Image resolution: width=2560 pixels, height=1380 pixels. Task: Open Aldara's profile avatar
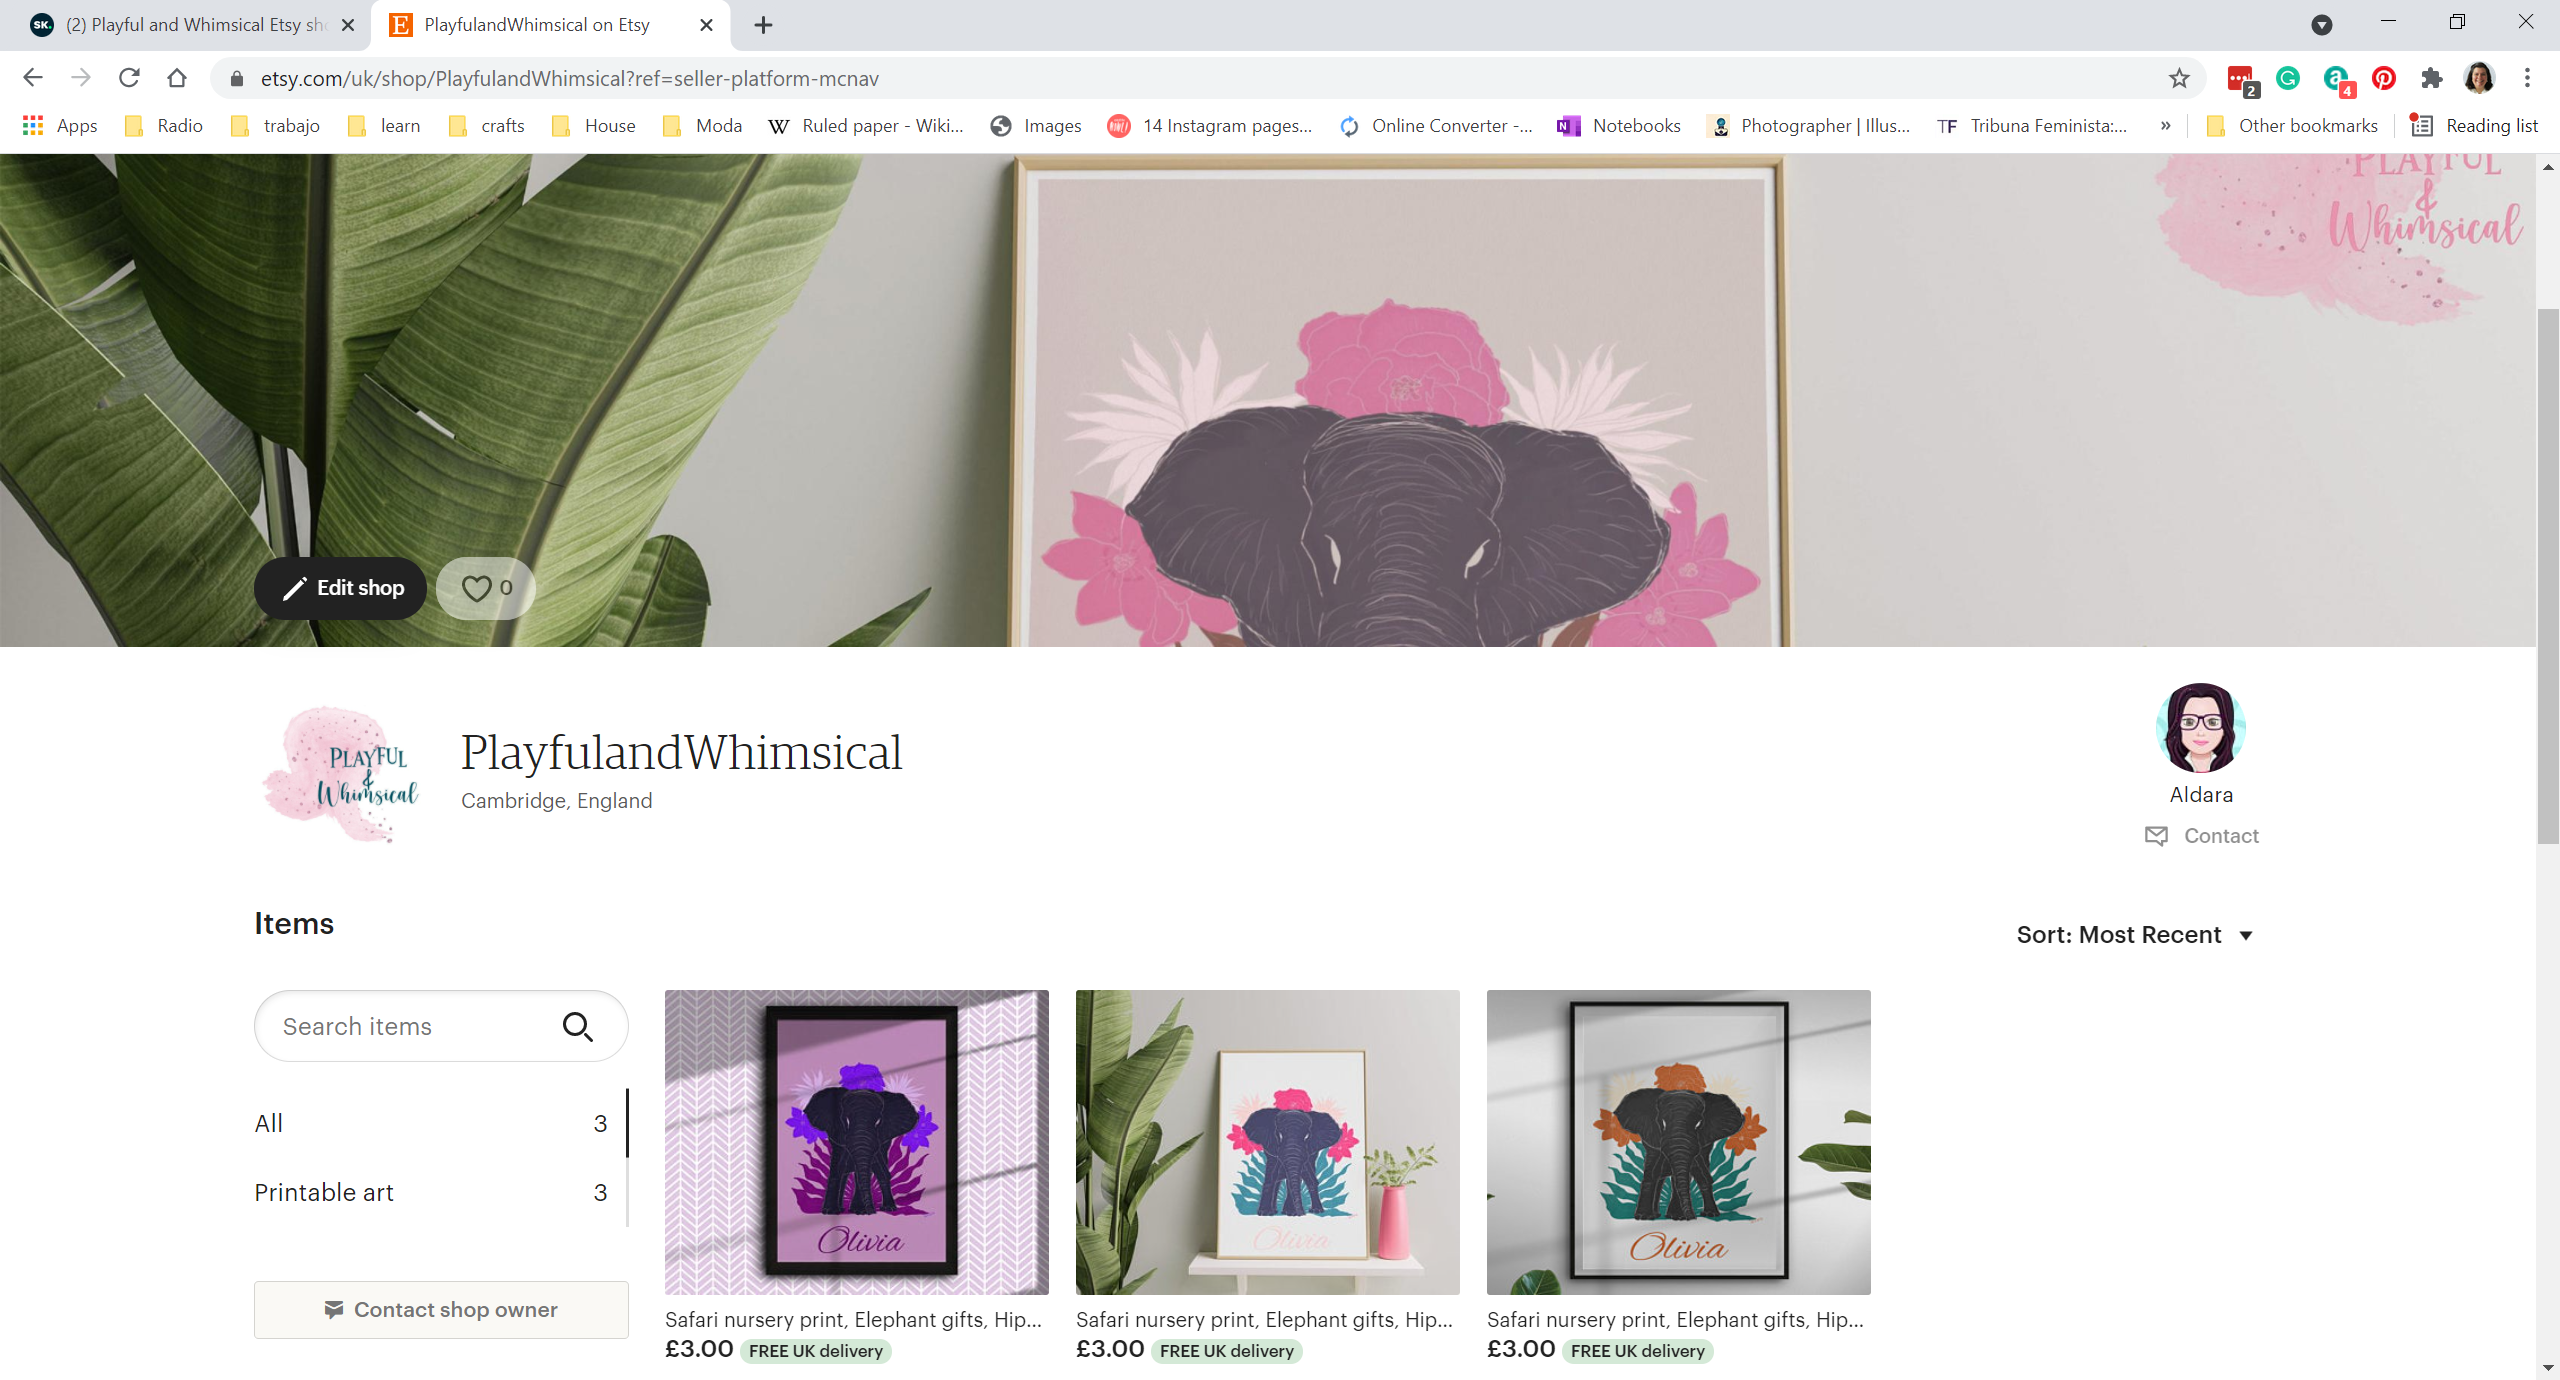[x=2201, y=728]
